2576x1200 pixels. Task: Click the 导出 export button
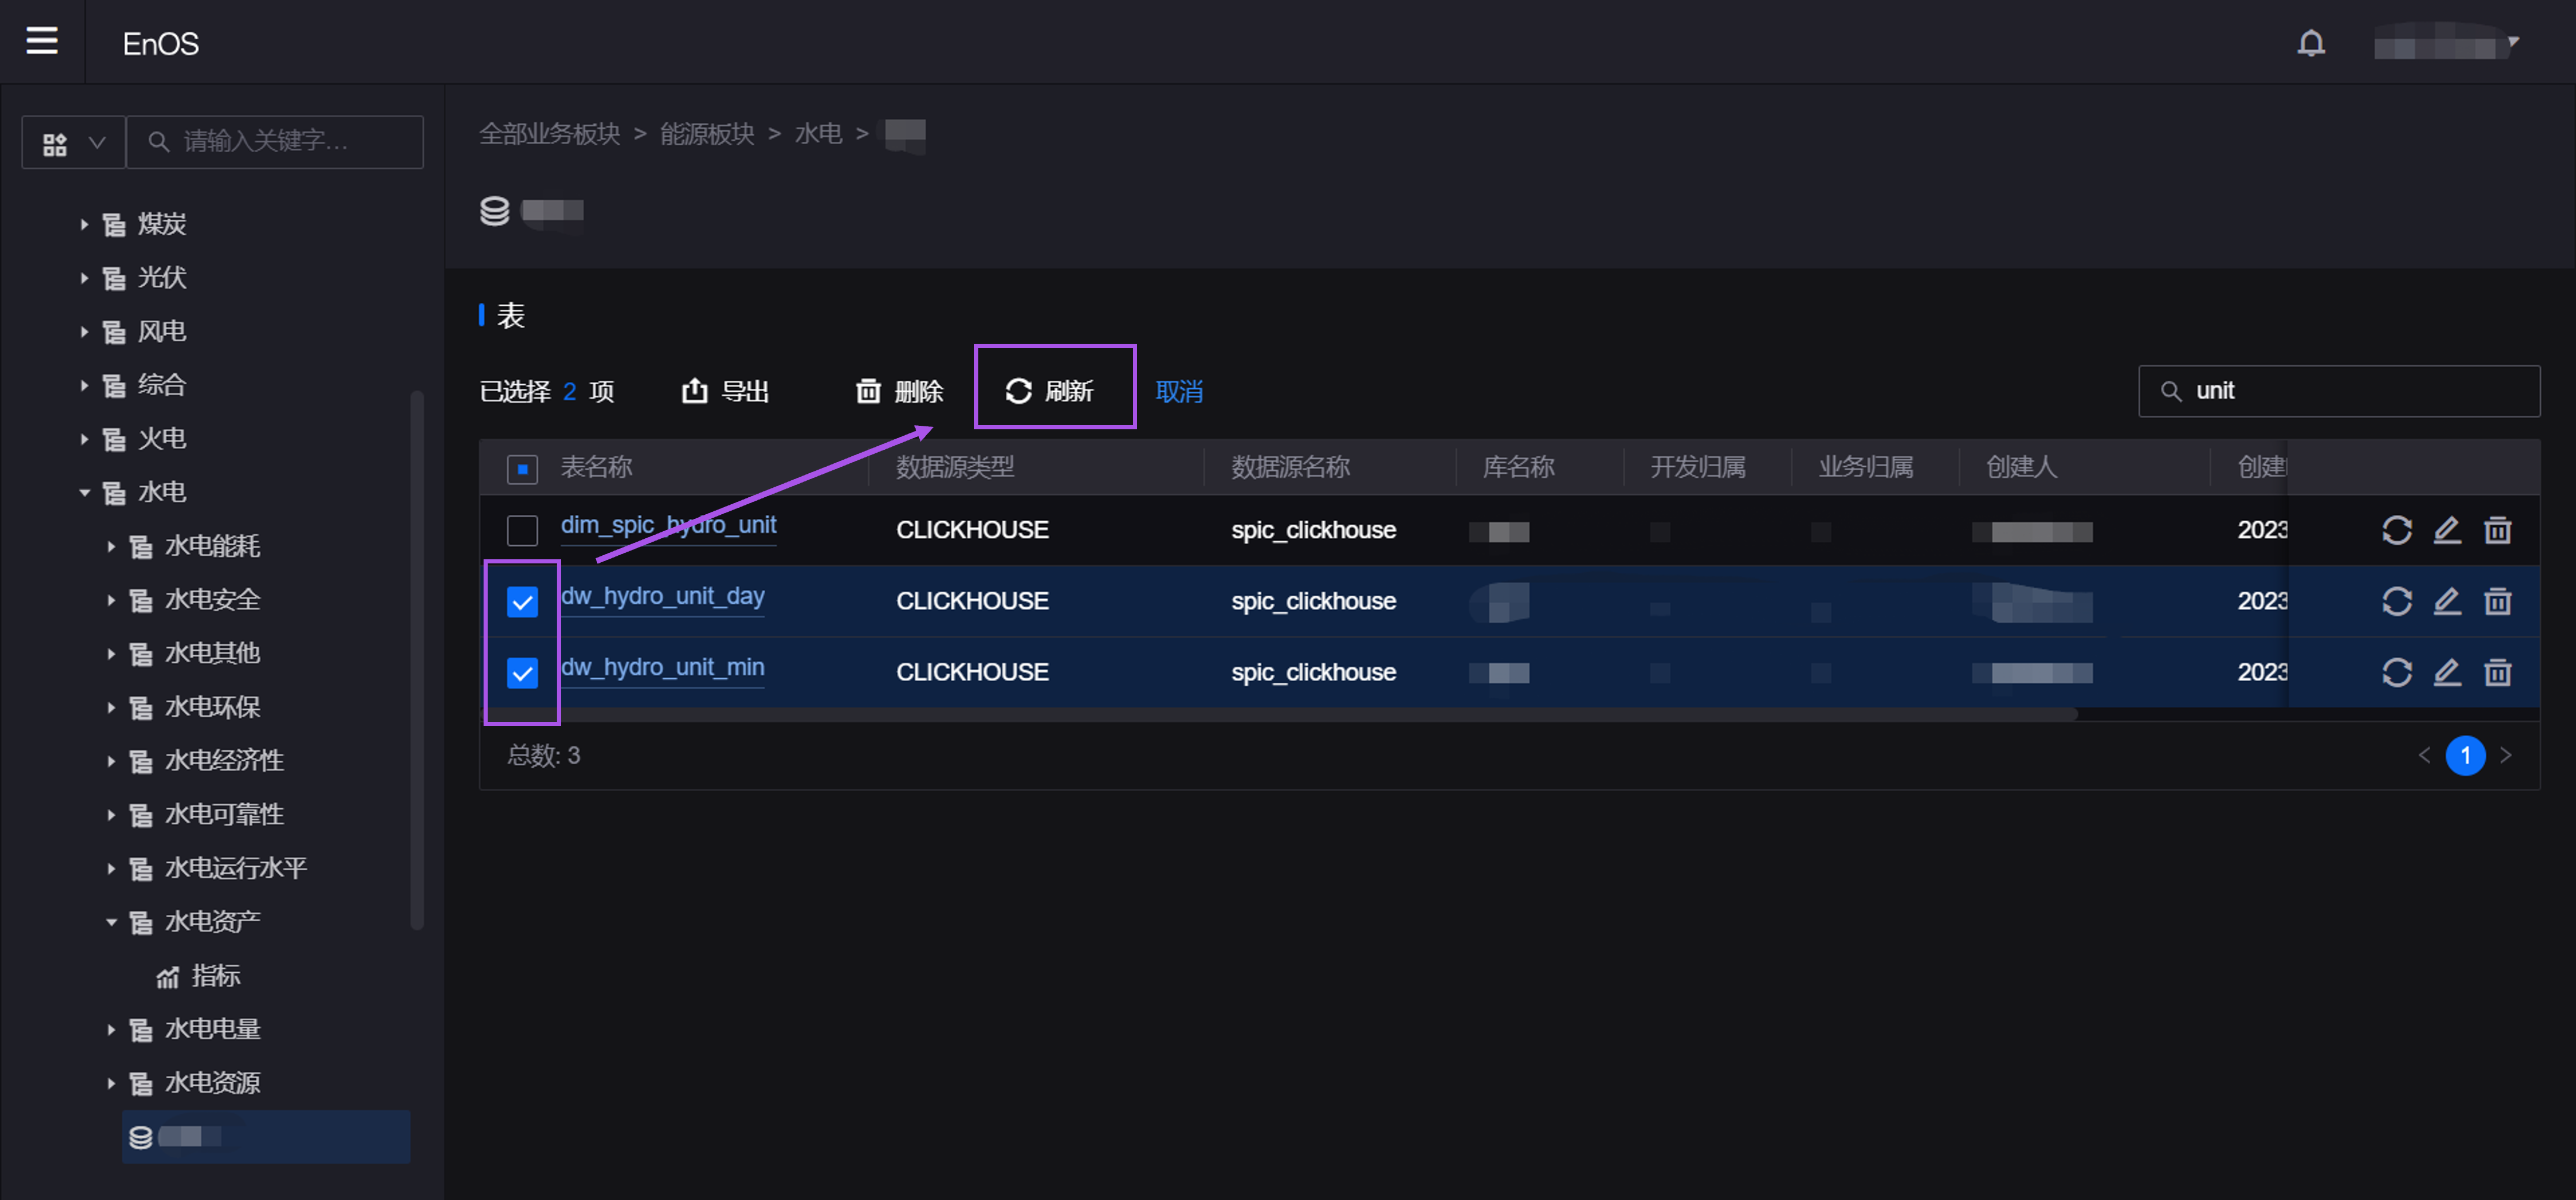pos(725,392)
